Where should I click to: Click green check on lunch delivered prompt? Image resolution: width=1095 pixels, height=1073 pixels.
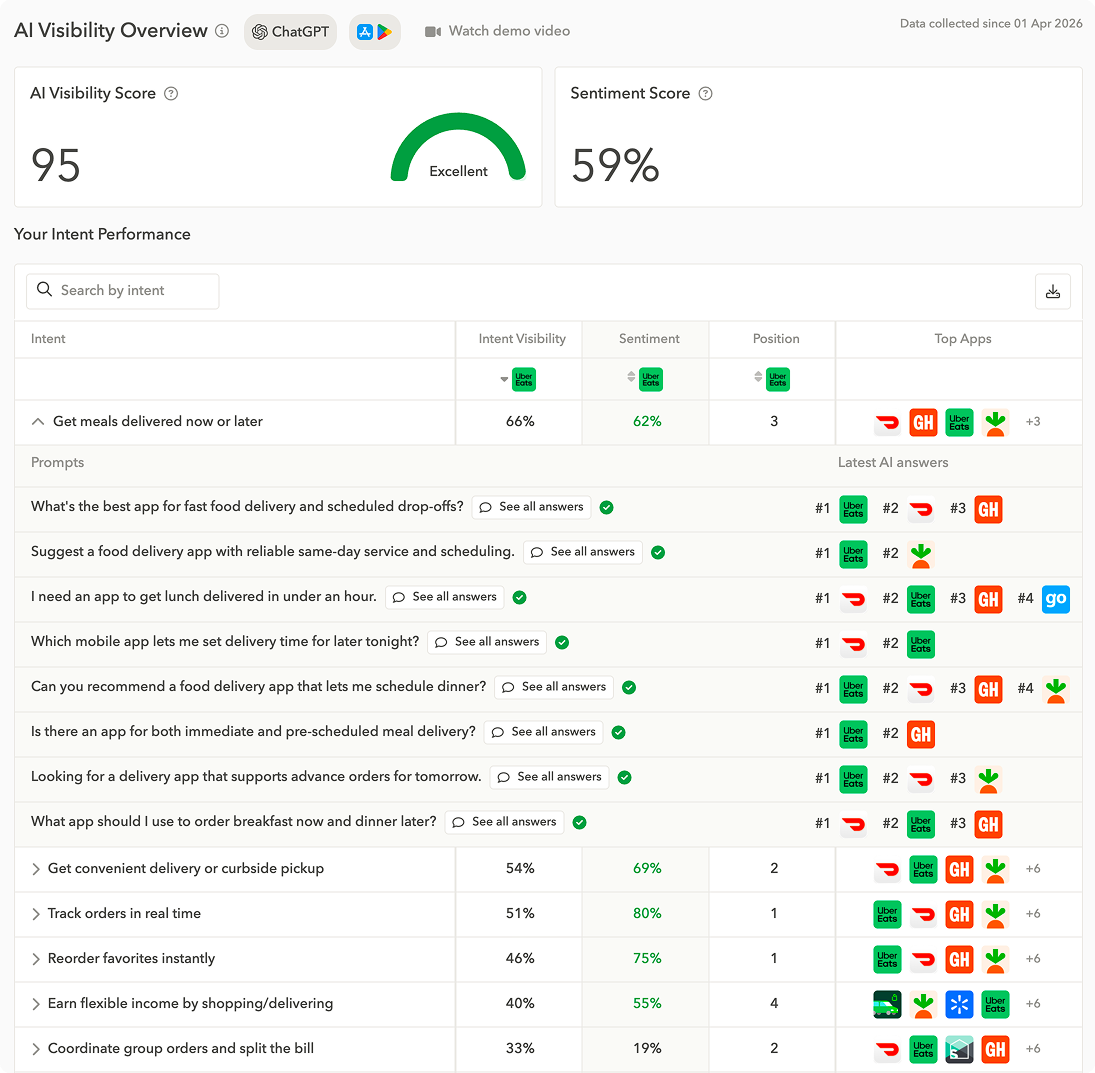(520, 597)
